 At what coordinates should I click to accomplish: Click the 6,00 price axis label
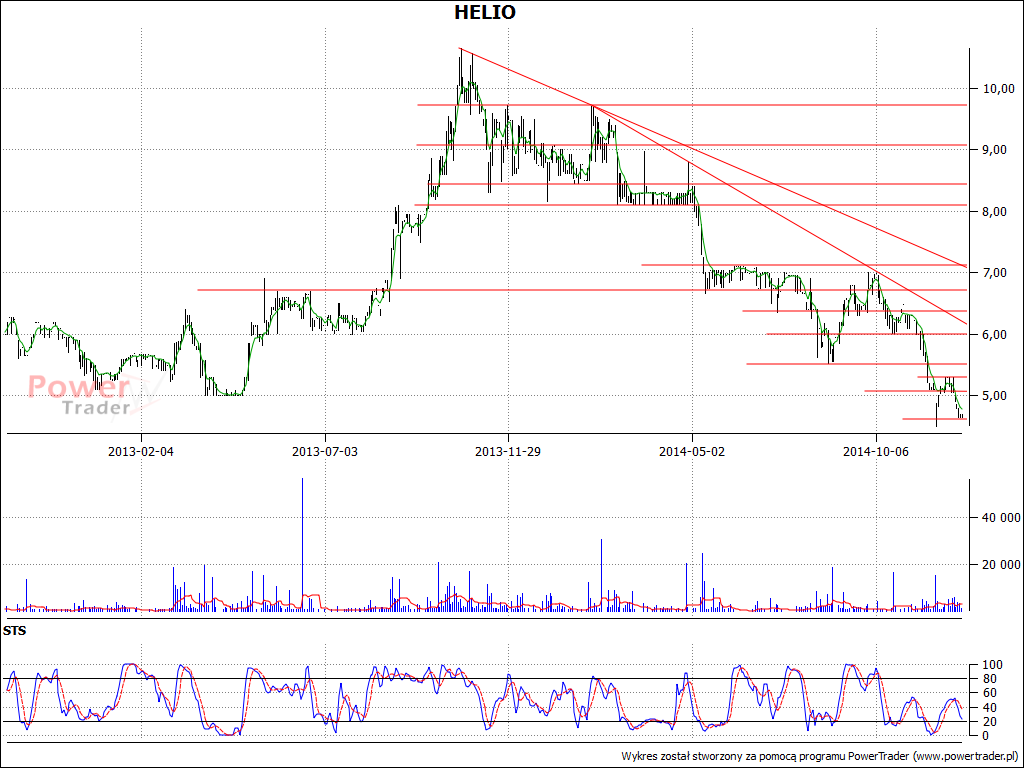click(x=995, y=335)
